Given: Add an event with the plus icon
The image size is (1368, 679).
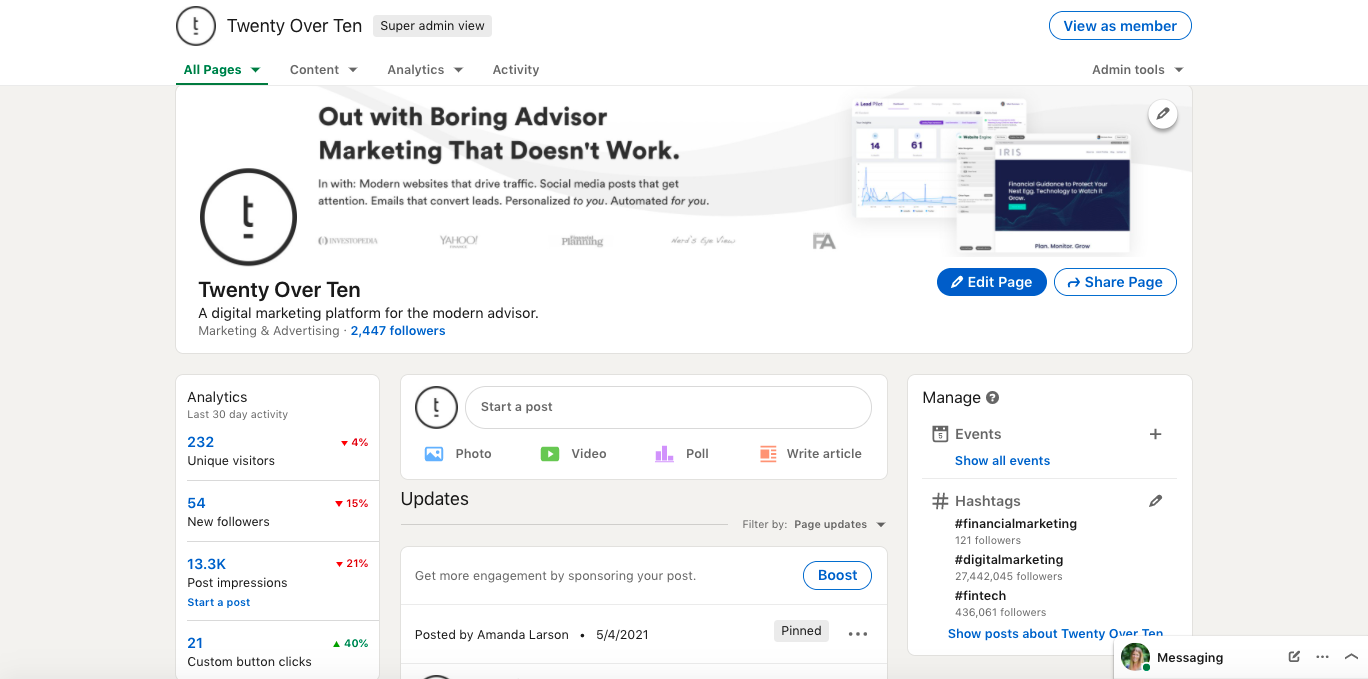Looking at the screenshot, I should [x=1156, y=434].
